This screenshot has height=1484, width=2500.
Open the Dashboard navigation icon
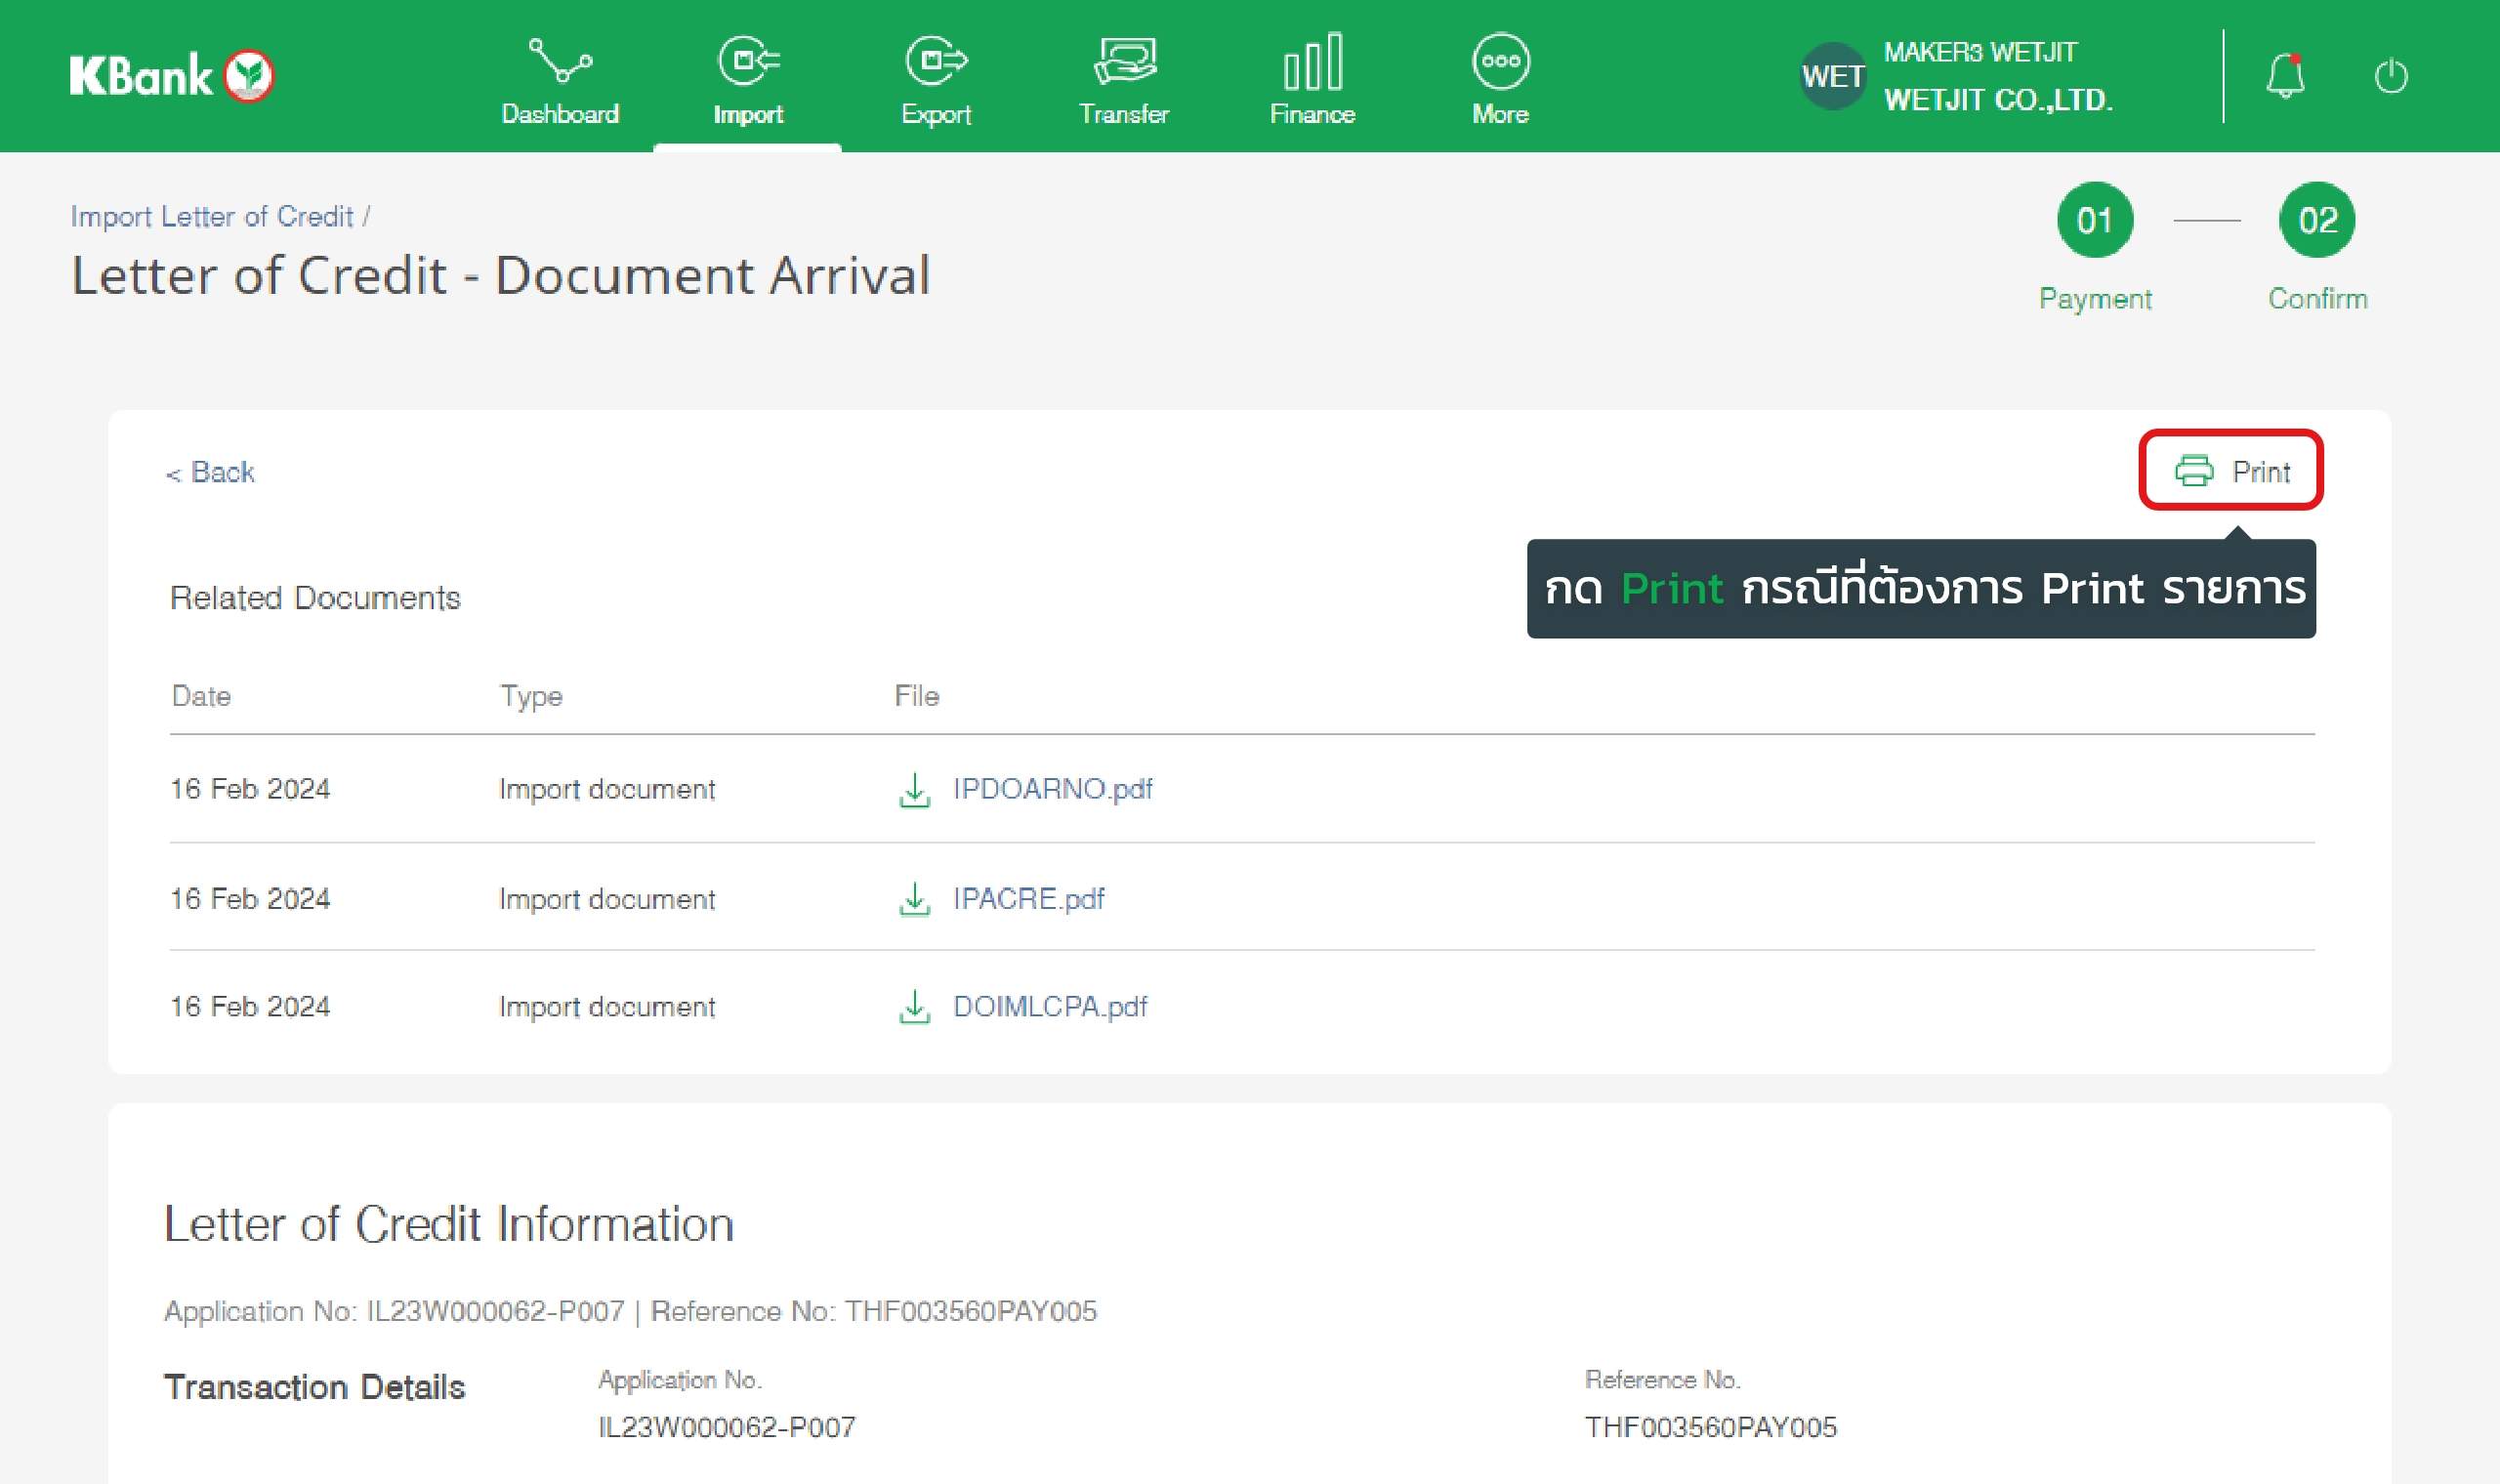(559, 62)
